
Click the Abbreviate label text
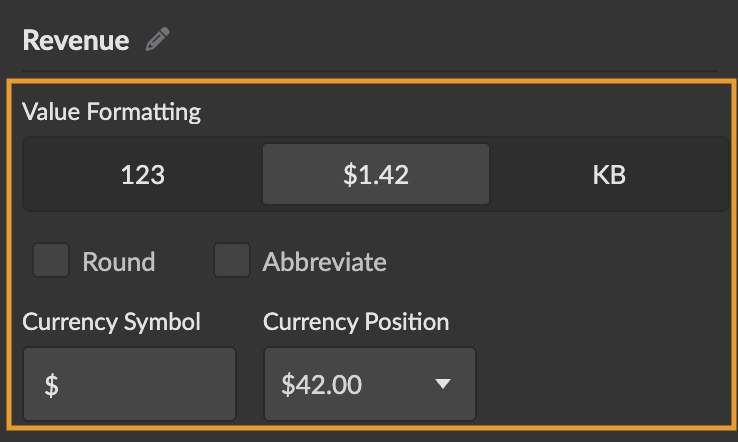[x=324, y=262]
